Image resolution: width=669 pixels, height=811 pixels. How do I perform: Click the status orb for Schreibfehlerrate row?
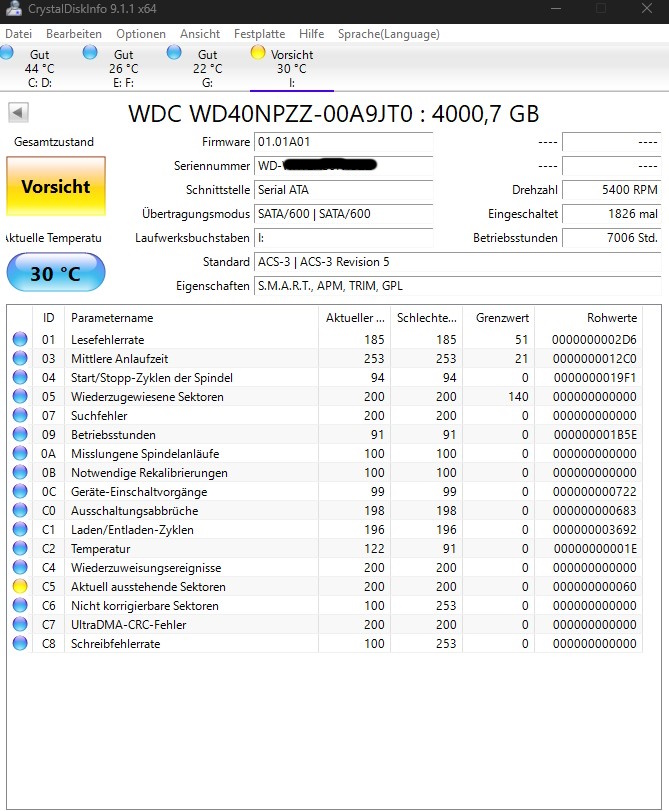[x=20, y=643]
